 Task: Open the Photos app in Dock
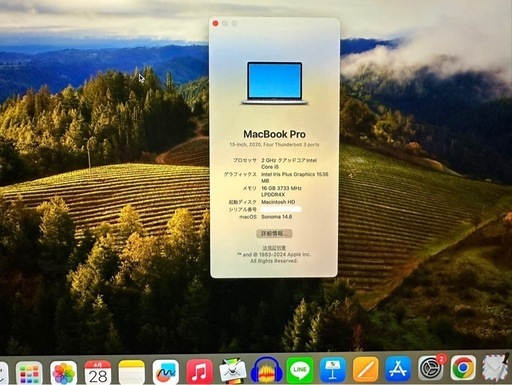tap(64, 372)
